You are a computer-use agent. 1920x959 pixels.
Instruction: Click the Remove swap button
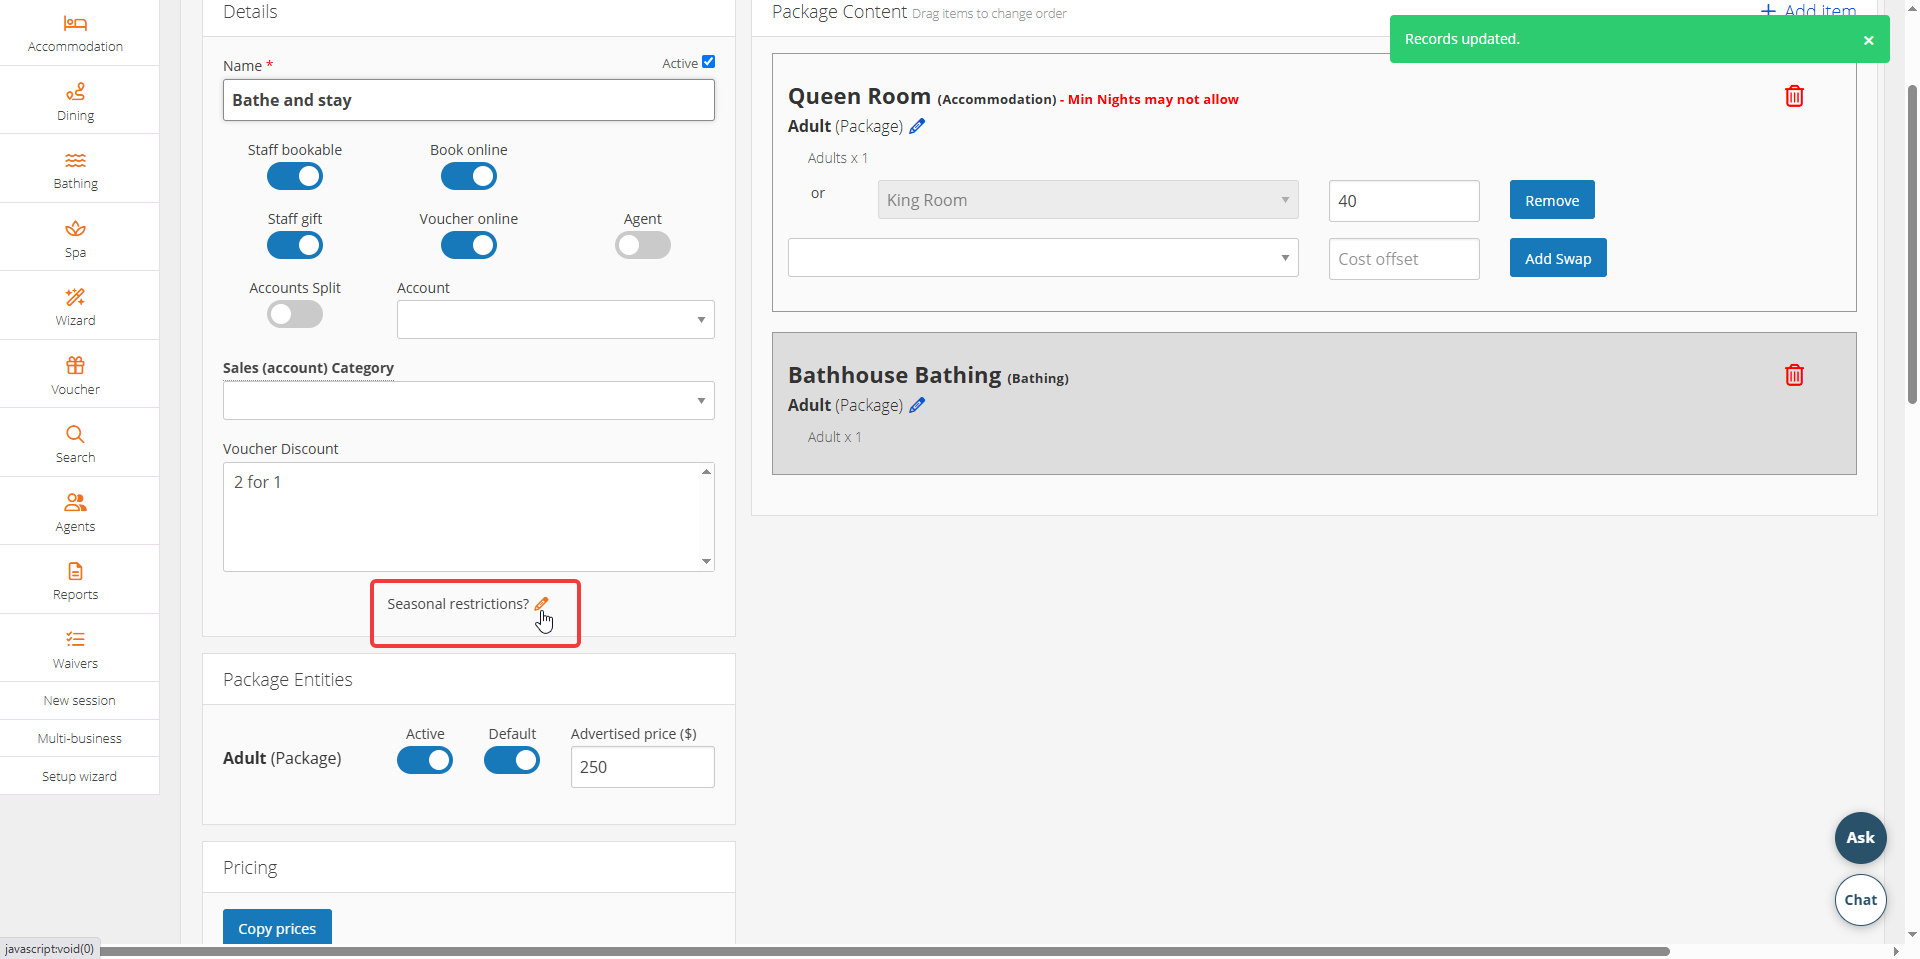pos(1552,200)
